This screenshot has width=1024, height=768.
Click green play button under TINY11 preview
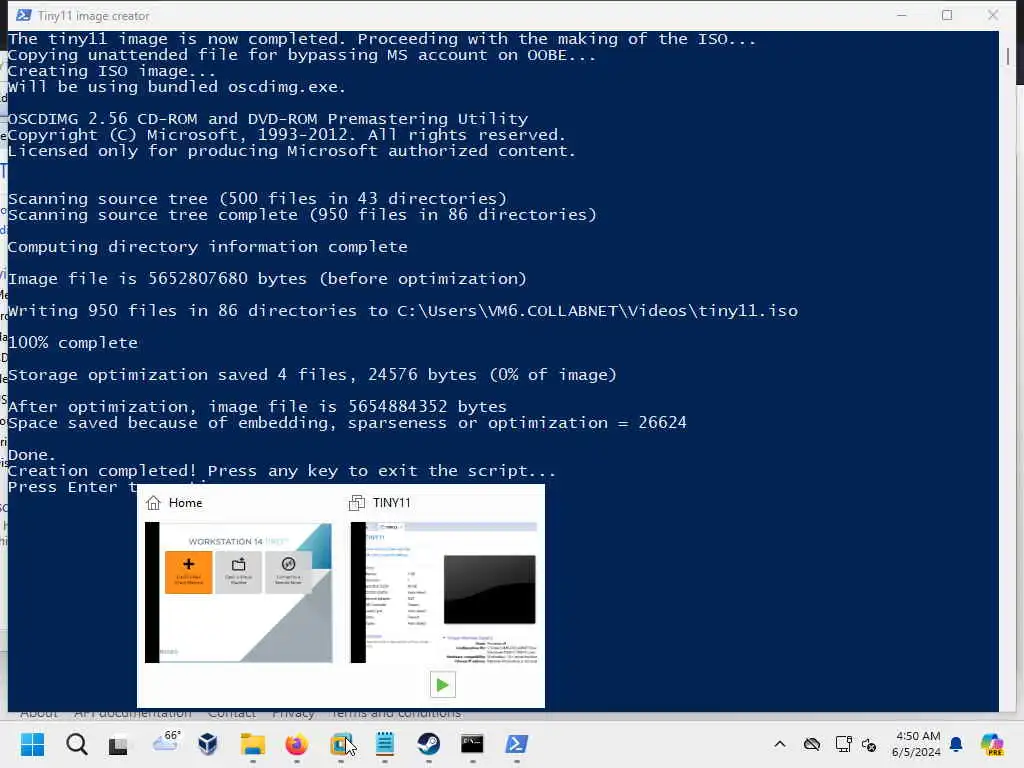(443, 685)
